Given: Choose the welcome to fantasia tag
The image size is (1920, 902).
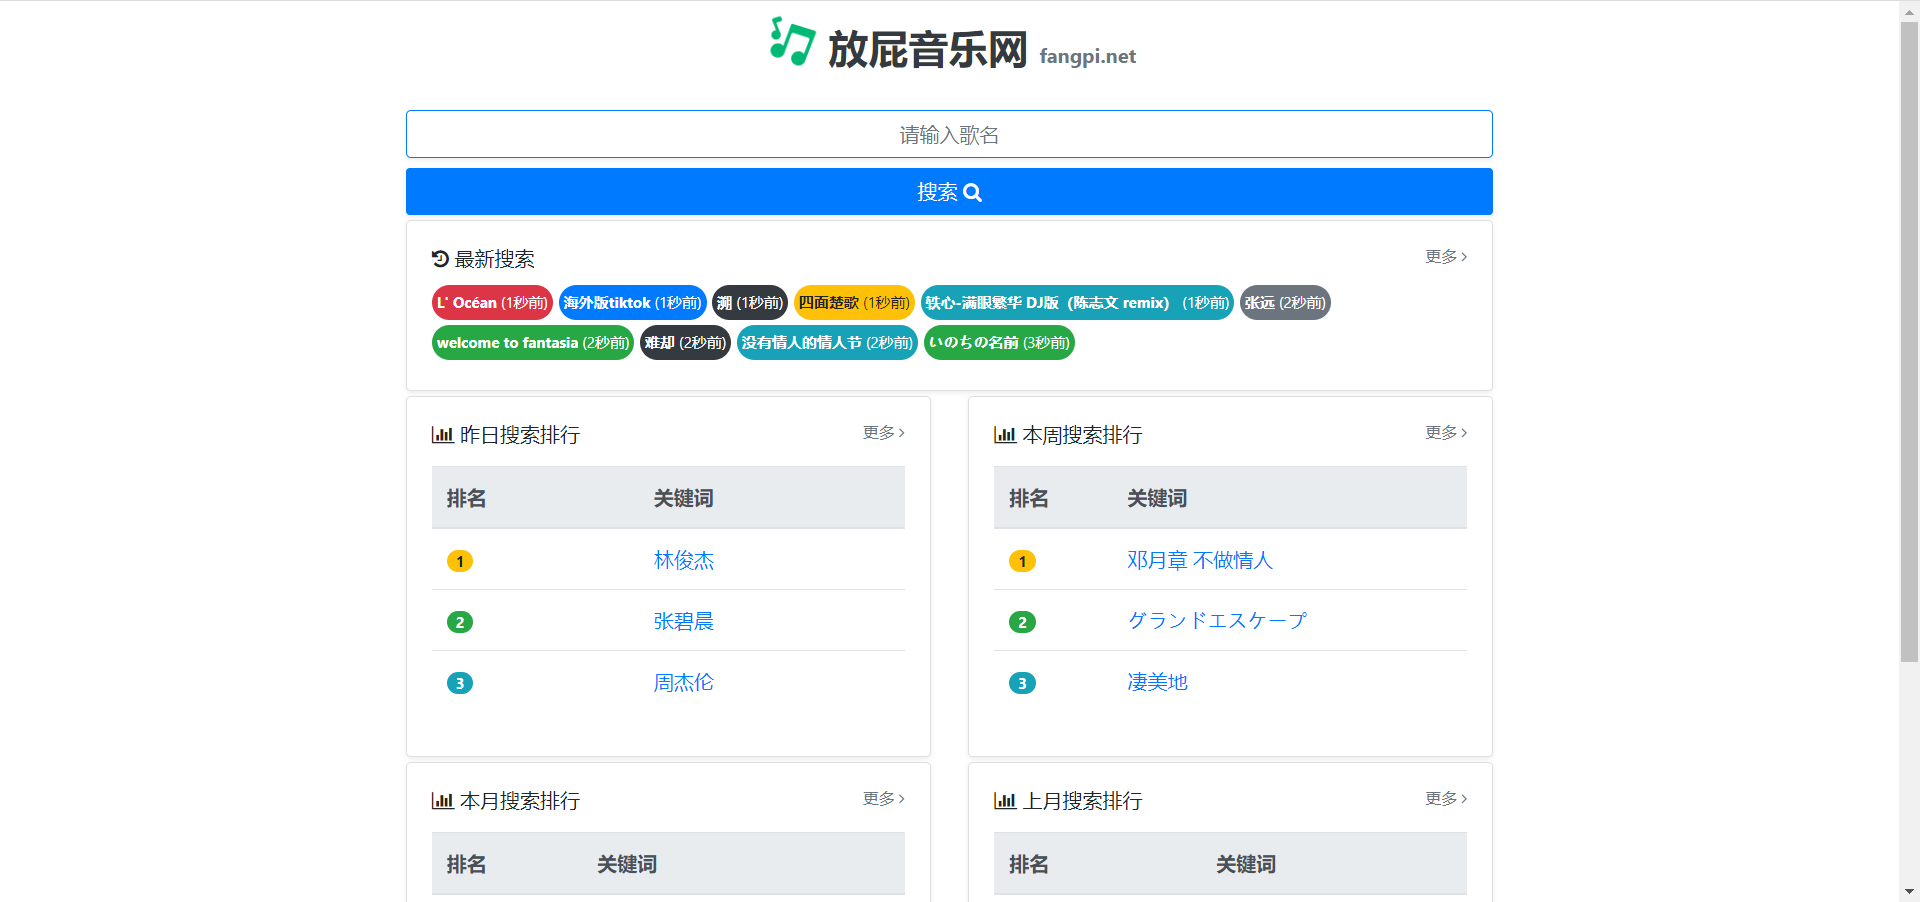Looking at the screenshot, I should 532,343.
